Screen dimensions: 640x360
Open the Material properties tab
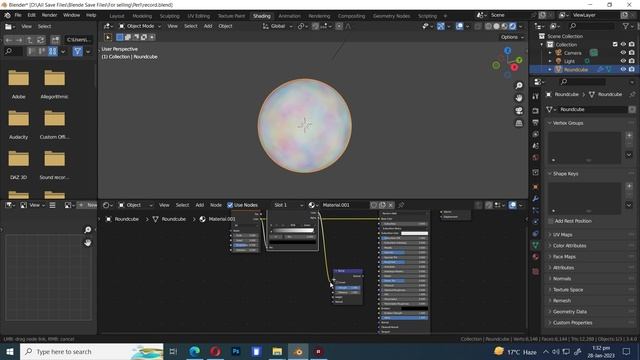click(536, 257)
